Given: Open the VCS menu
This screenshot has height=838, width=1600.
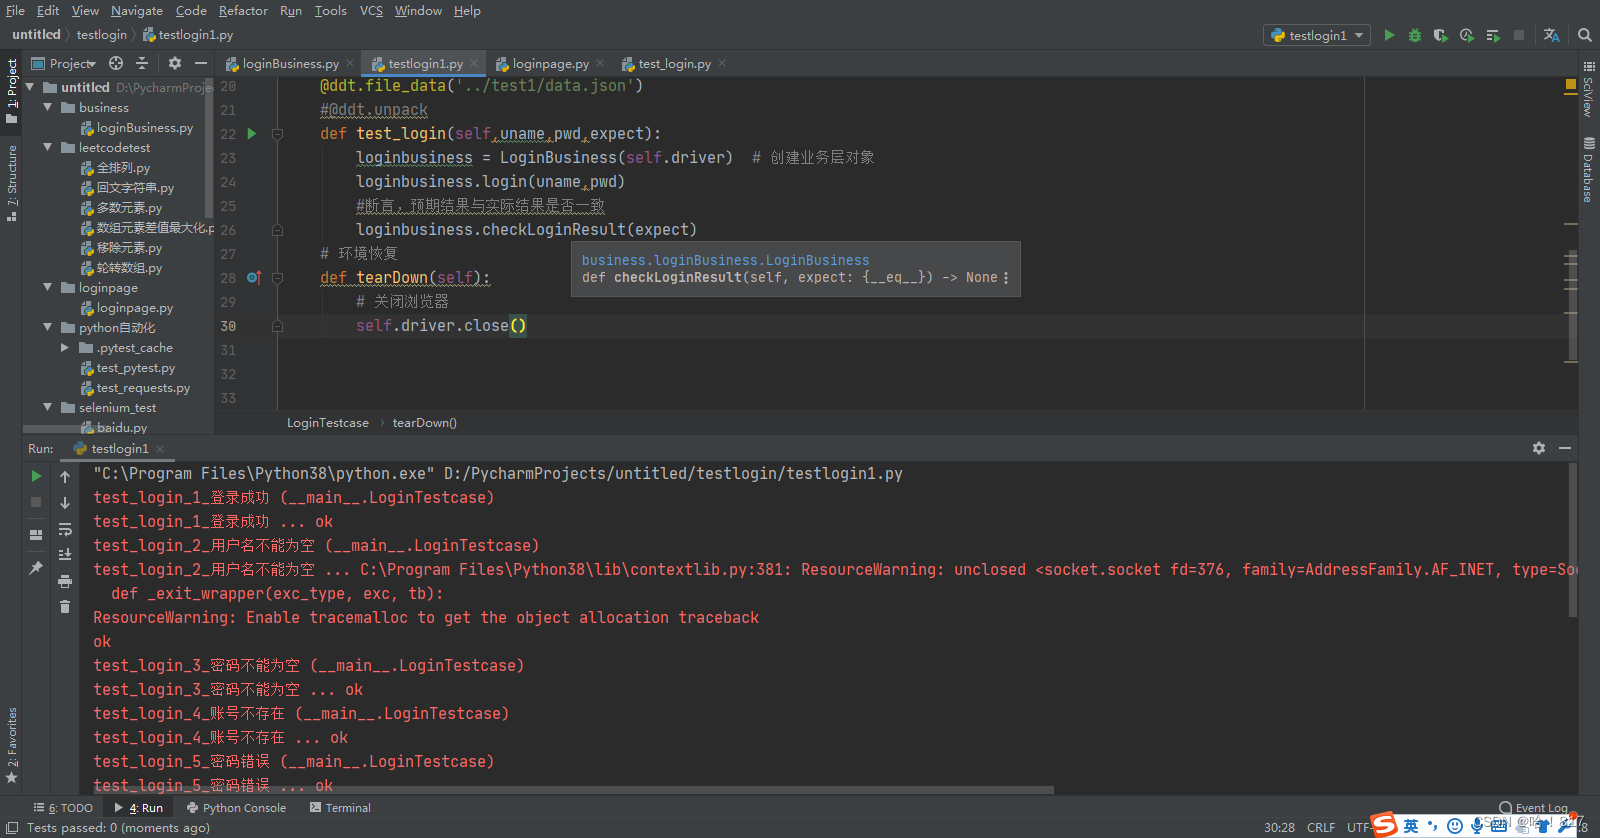Looking at the screenshot, I should point(371,11).
